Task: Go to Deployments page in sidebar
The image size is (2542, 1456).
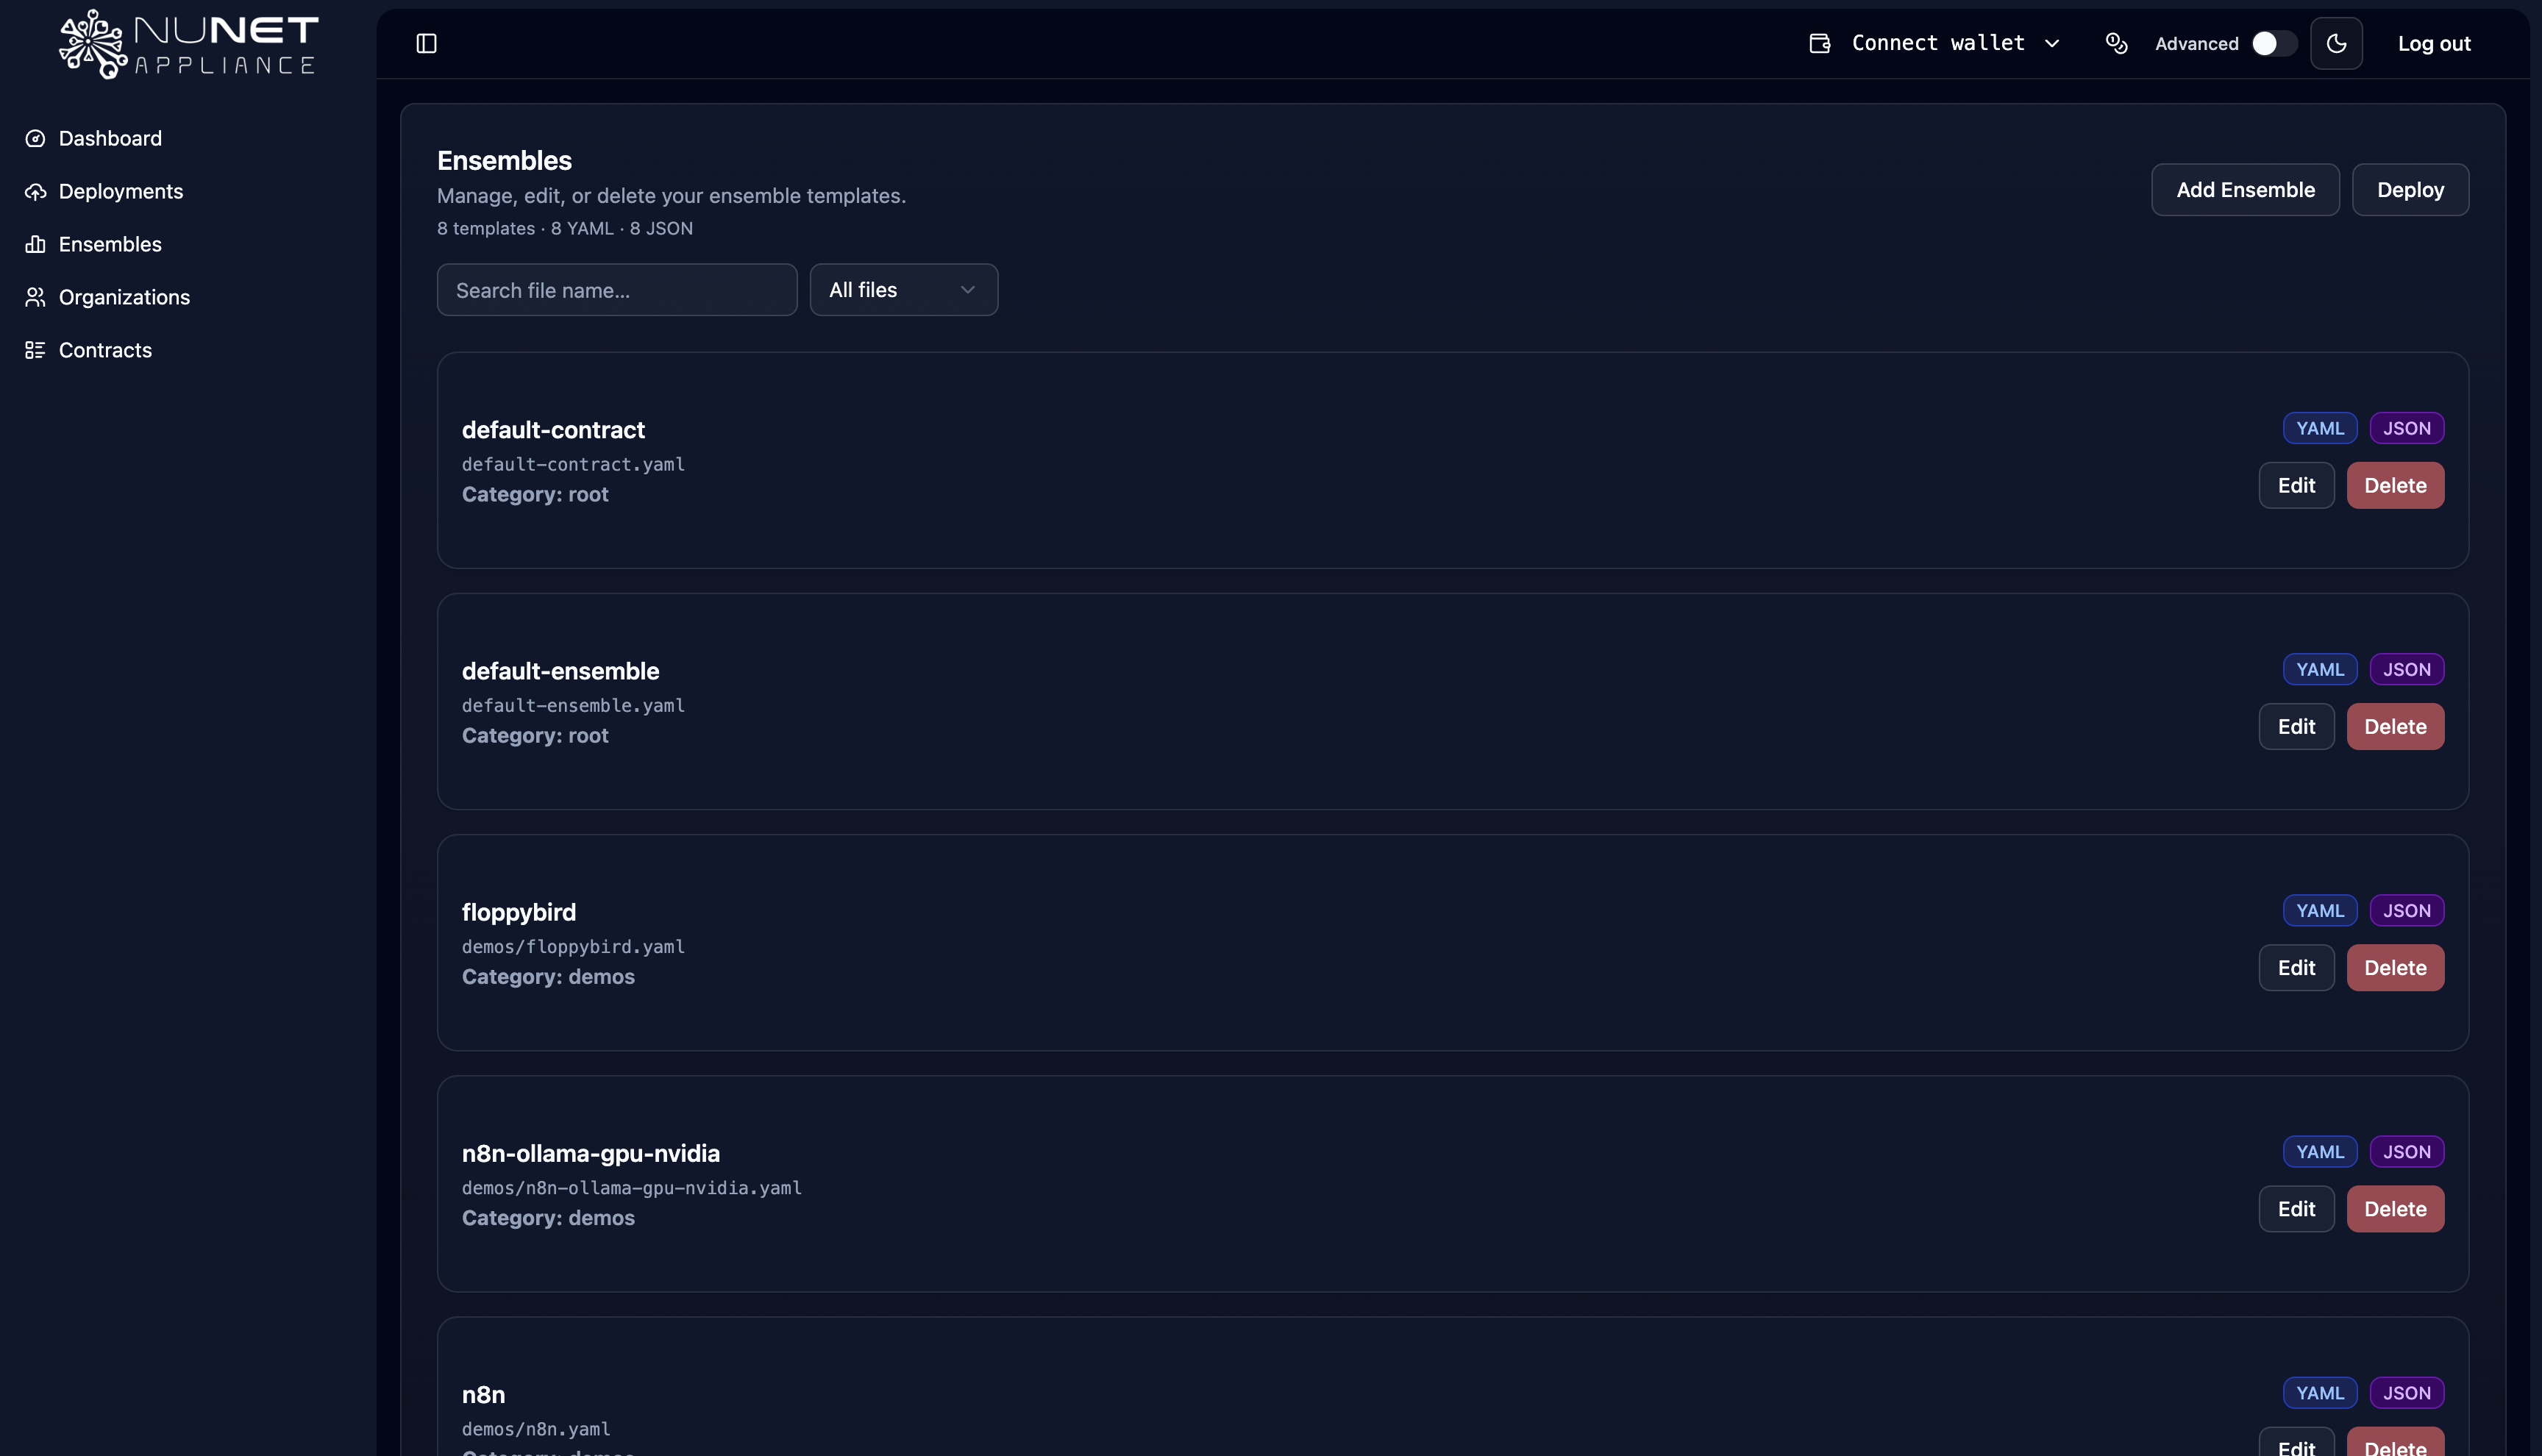Action: click(120, 191)
